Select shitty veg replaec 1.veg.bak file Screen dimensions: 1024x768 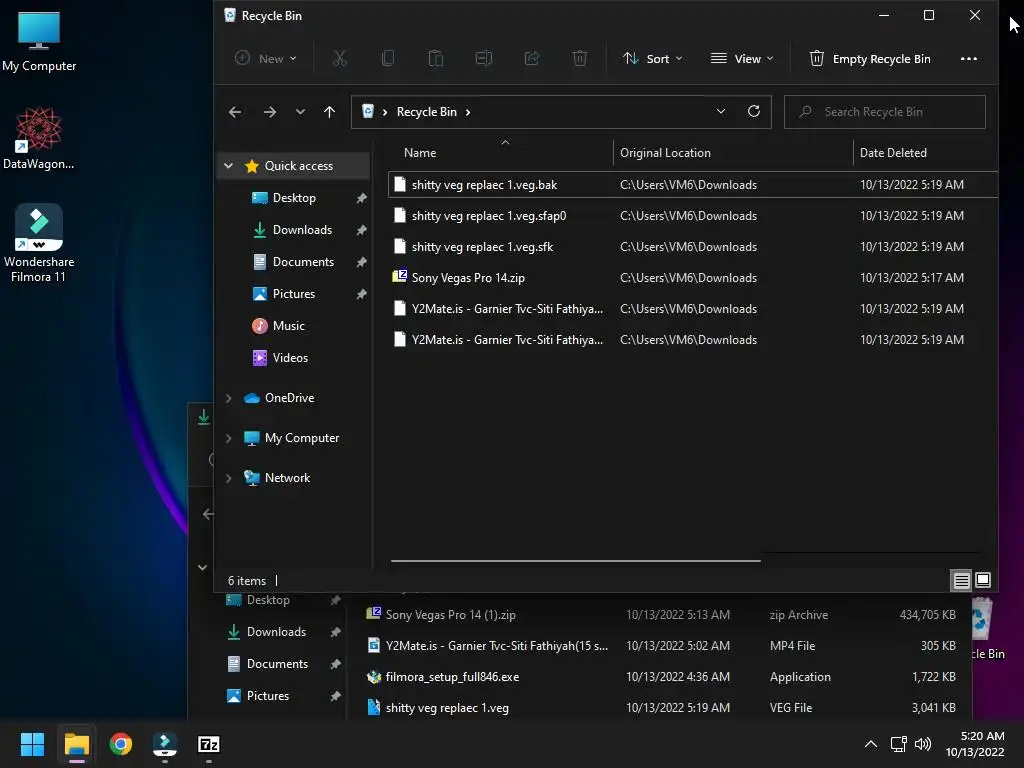point(693,185)
